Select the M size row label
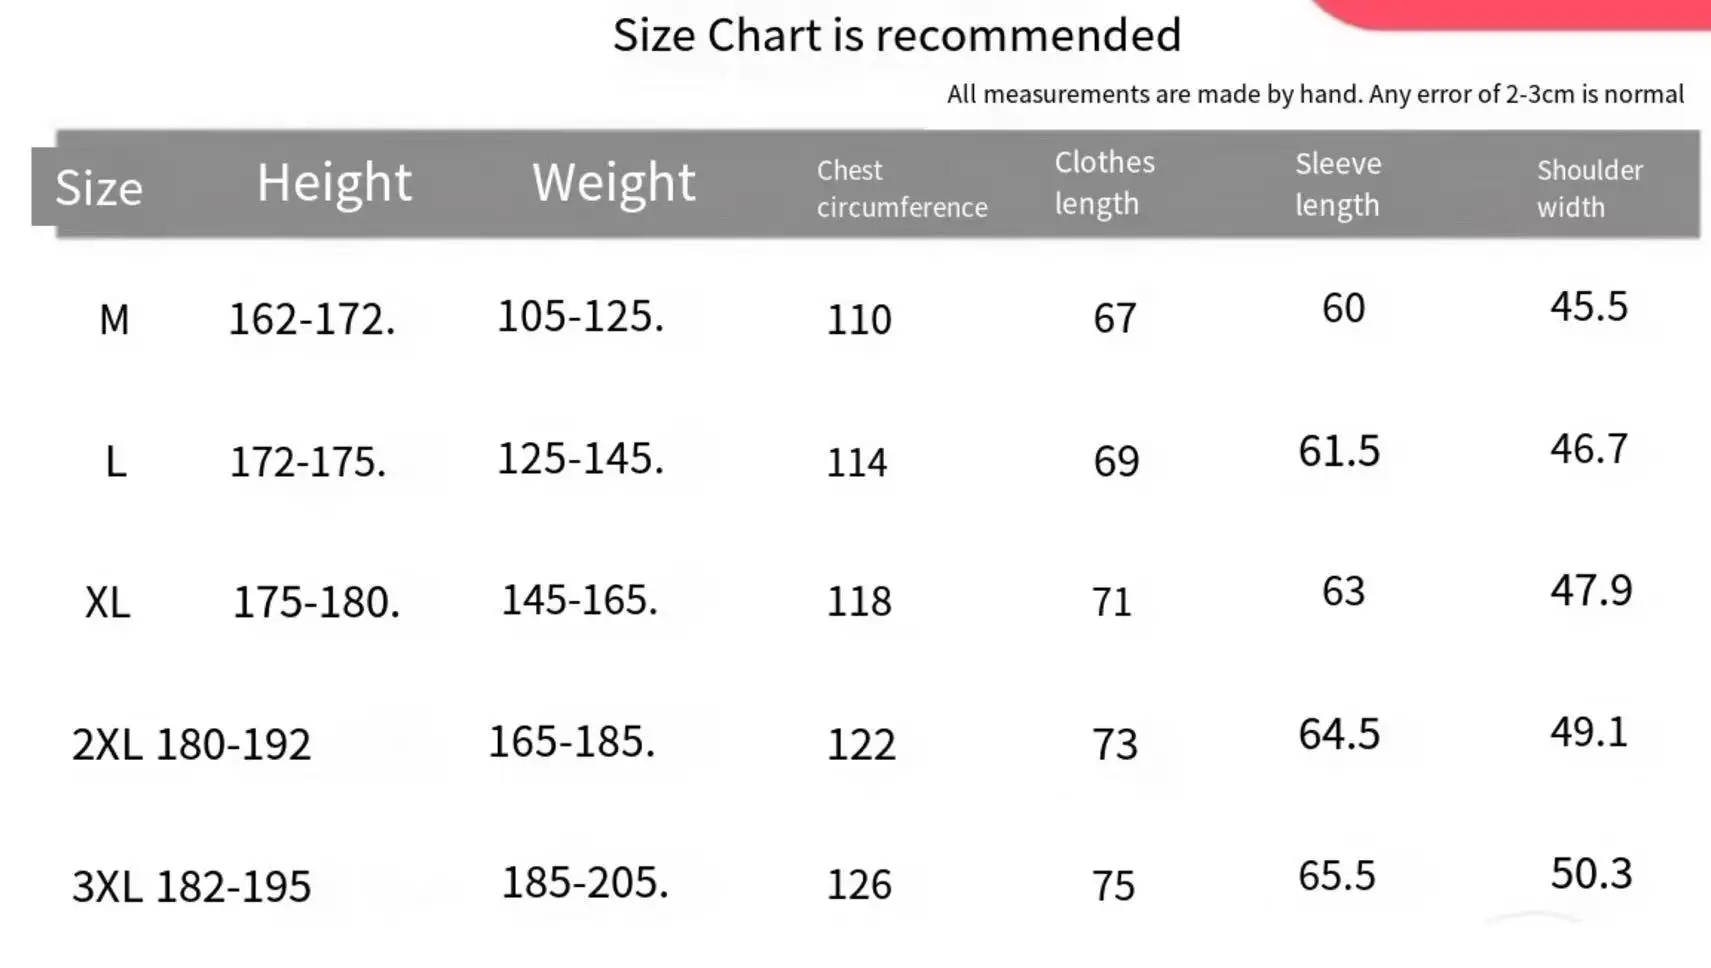This screenshot has width=1711, height=968. [x=114, y=320]
